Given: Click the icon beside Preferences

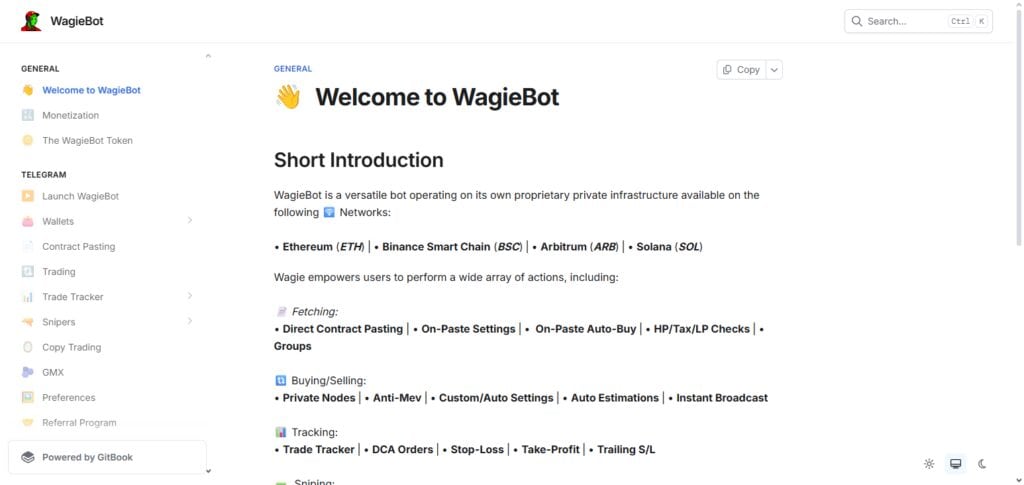Looking at the screenshot, I should click(x=27, y=397).
